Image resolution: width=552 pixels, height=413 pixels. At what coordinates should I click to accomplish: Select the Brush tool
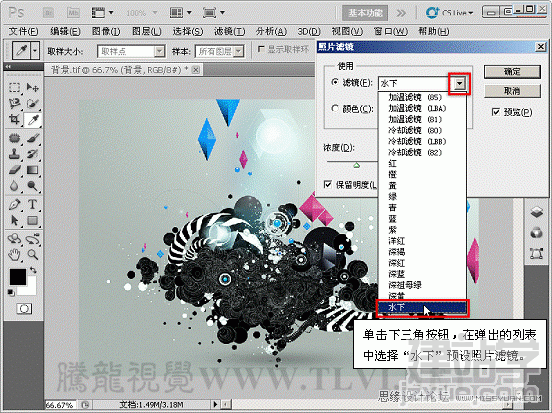pos(32,138)
